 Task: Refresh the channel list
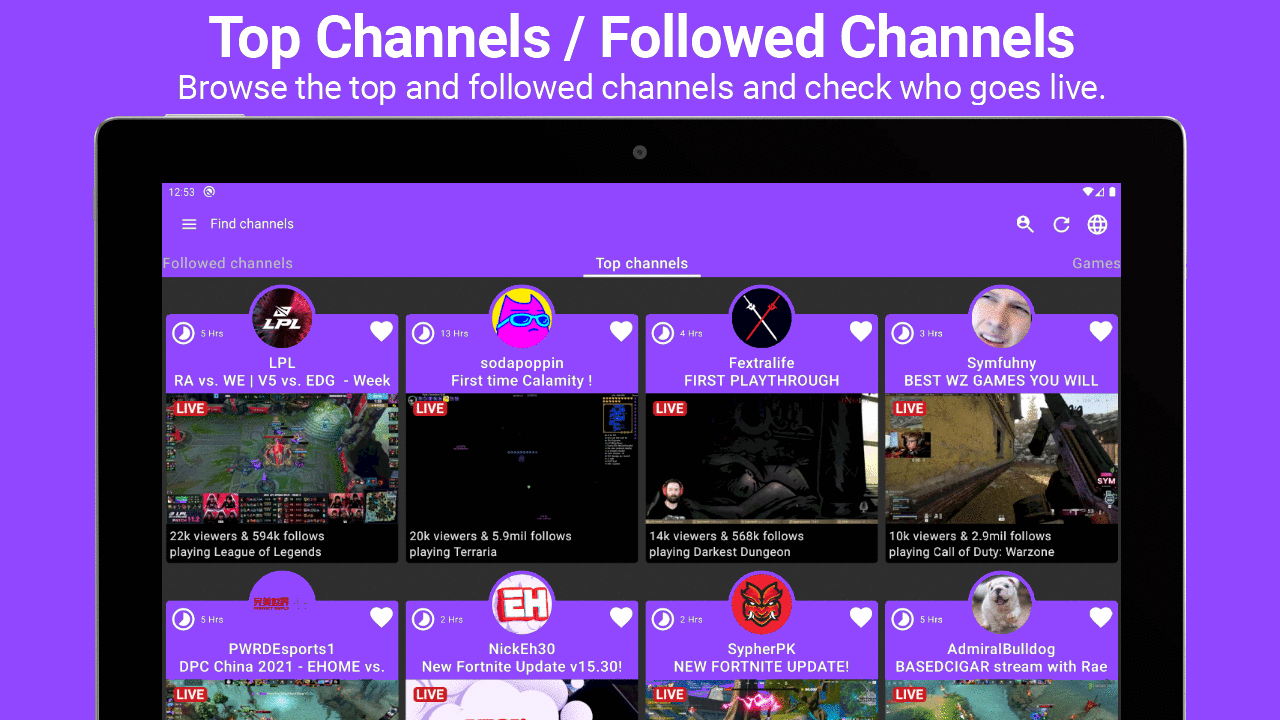tap(1062, 224)
